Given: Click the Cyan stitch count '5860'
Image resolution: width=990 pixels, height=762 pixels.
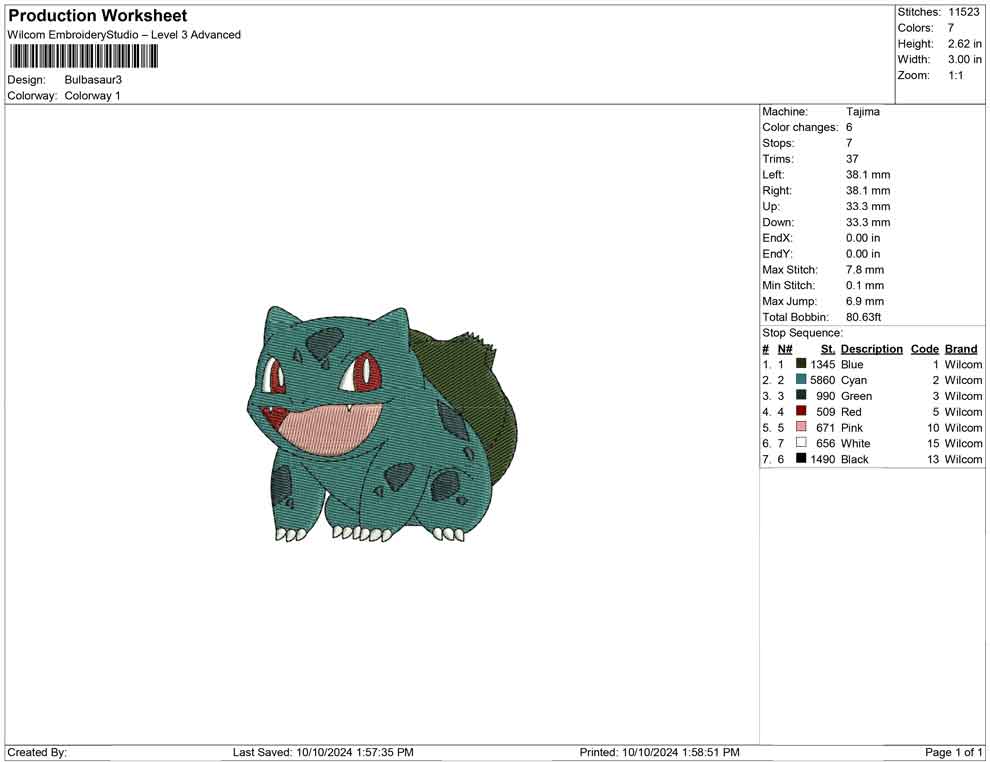Looking at the screenshot, I should coord(823,380).
